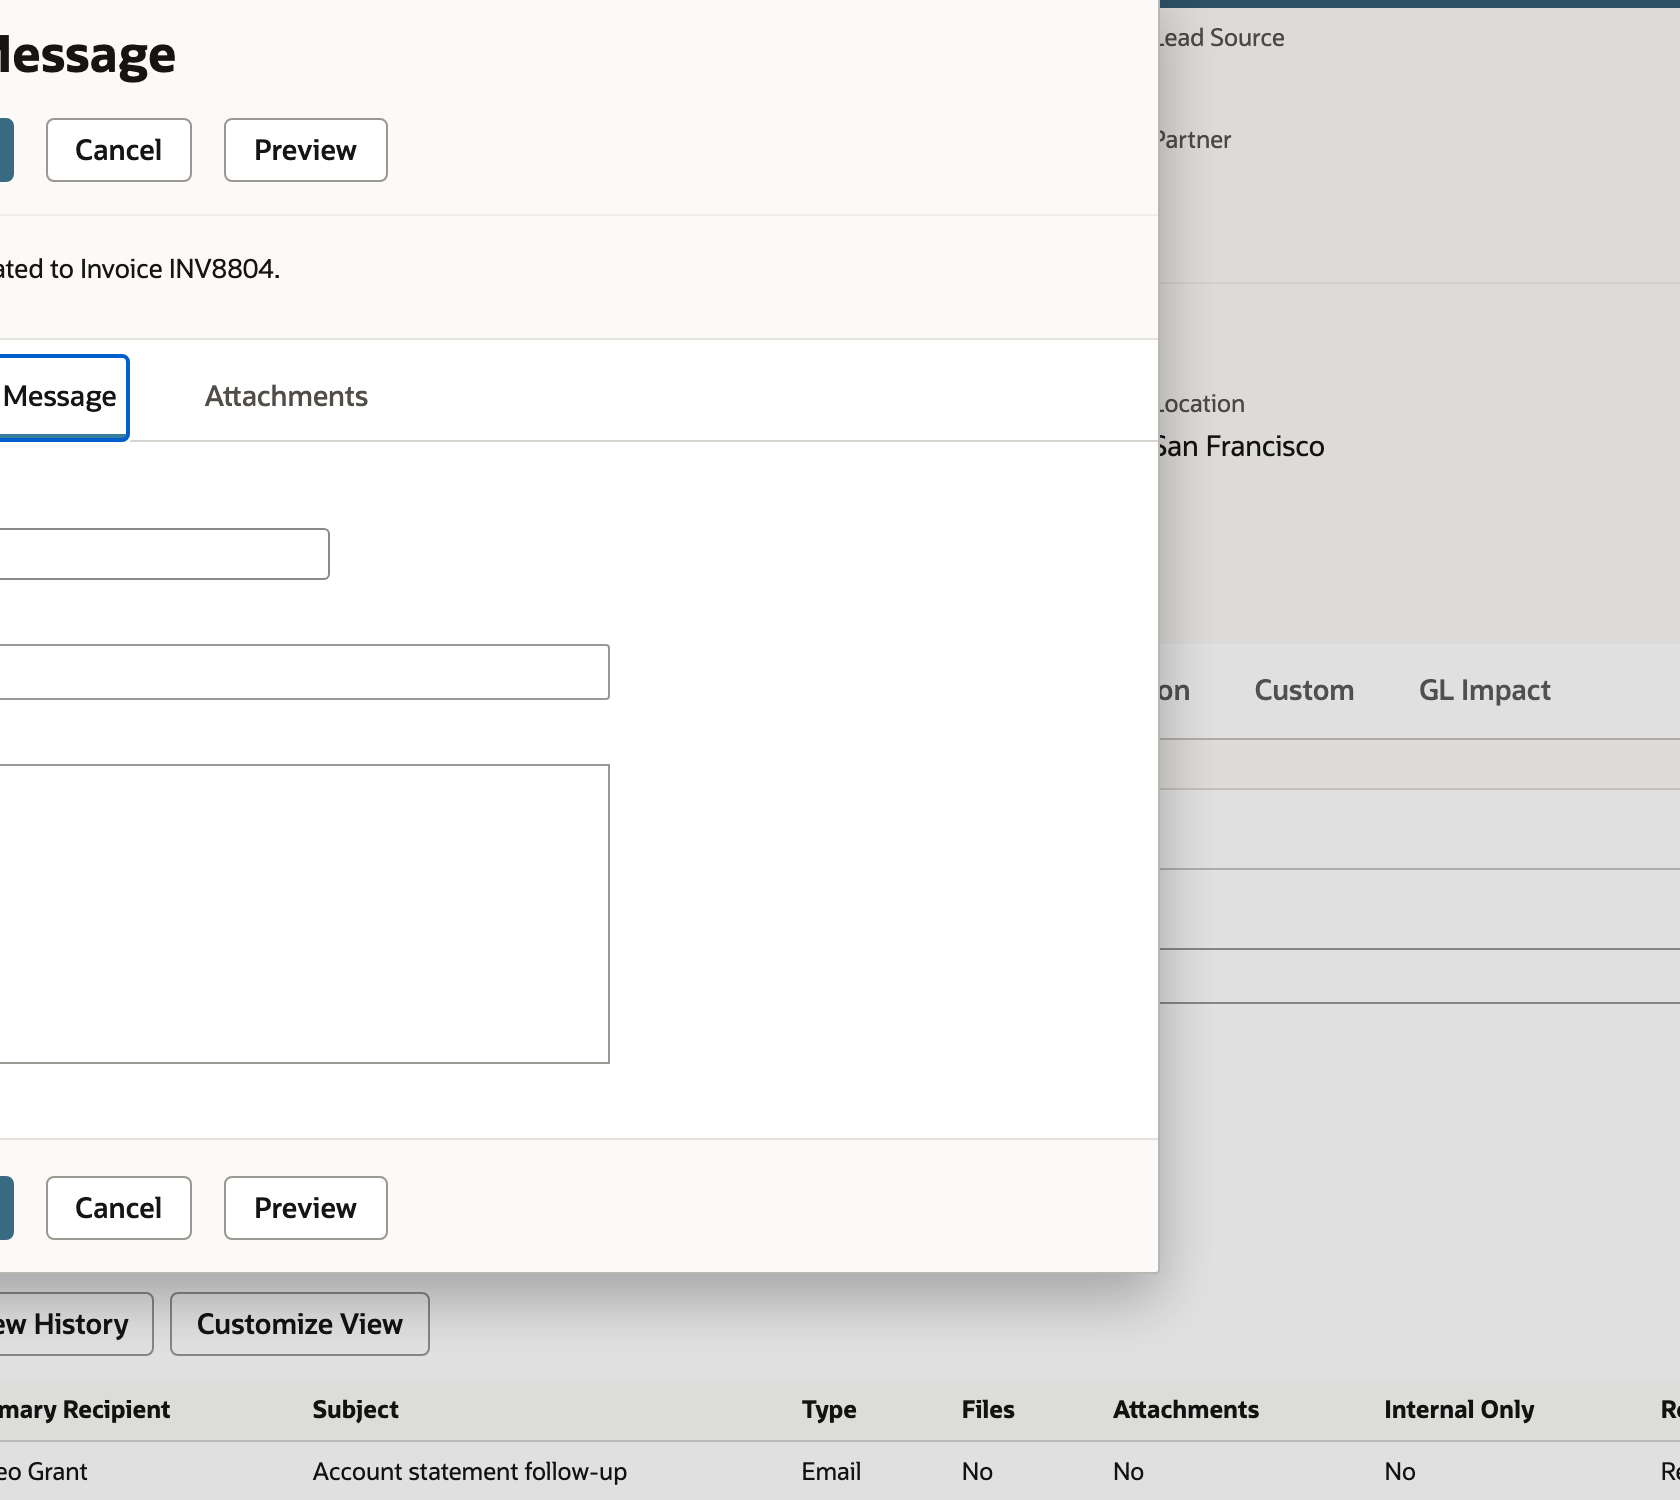Viewport: 1680px width, 1500px height.
Task: Click the 'Email' type cell
Action: 831,1472
